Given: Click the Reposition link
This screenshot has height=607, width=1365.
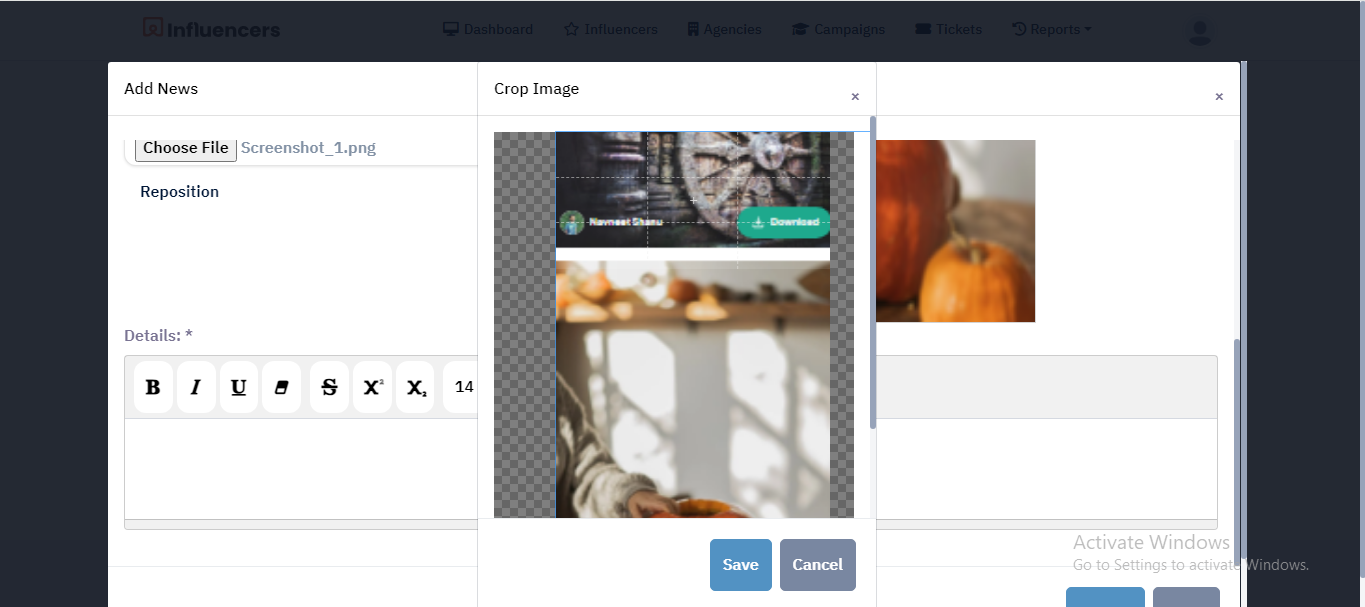Looking at the screenshot, I should click(x=179, y=192).
